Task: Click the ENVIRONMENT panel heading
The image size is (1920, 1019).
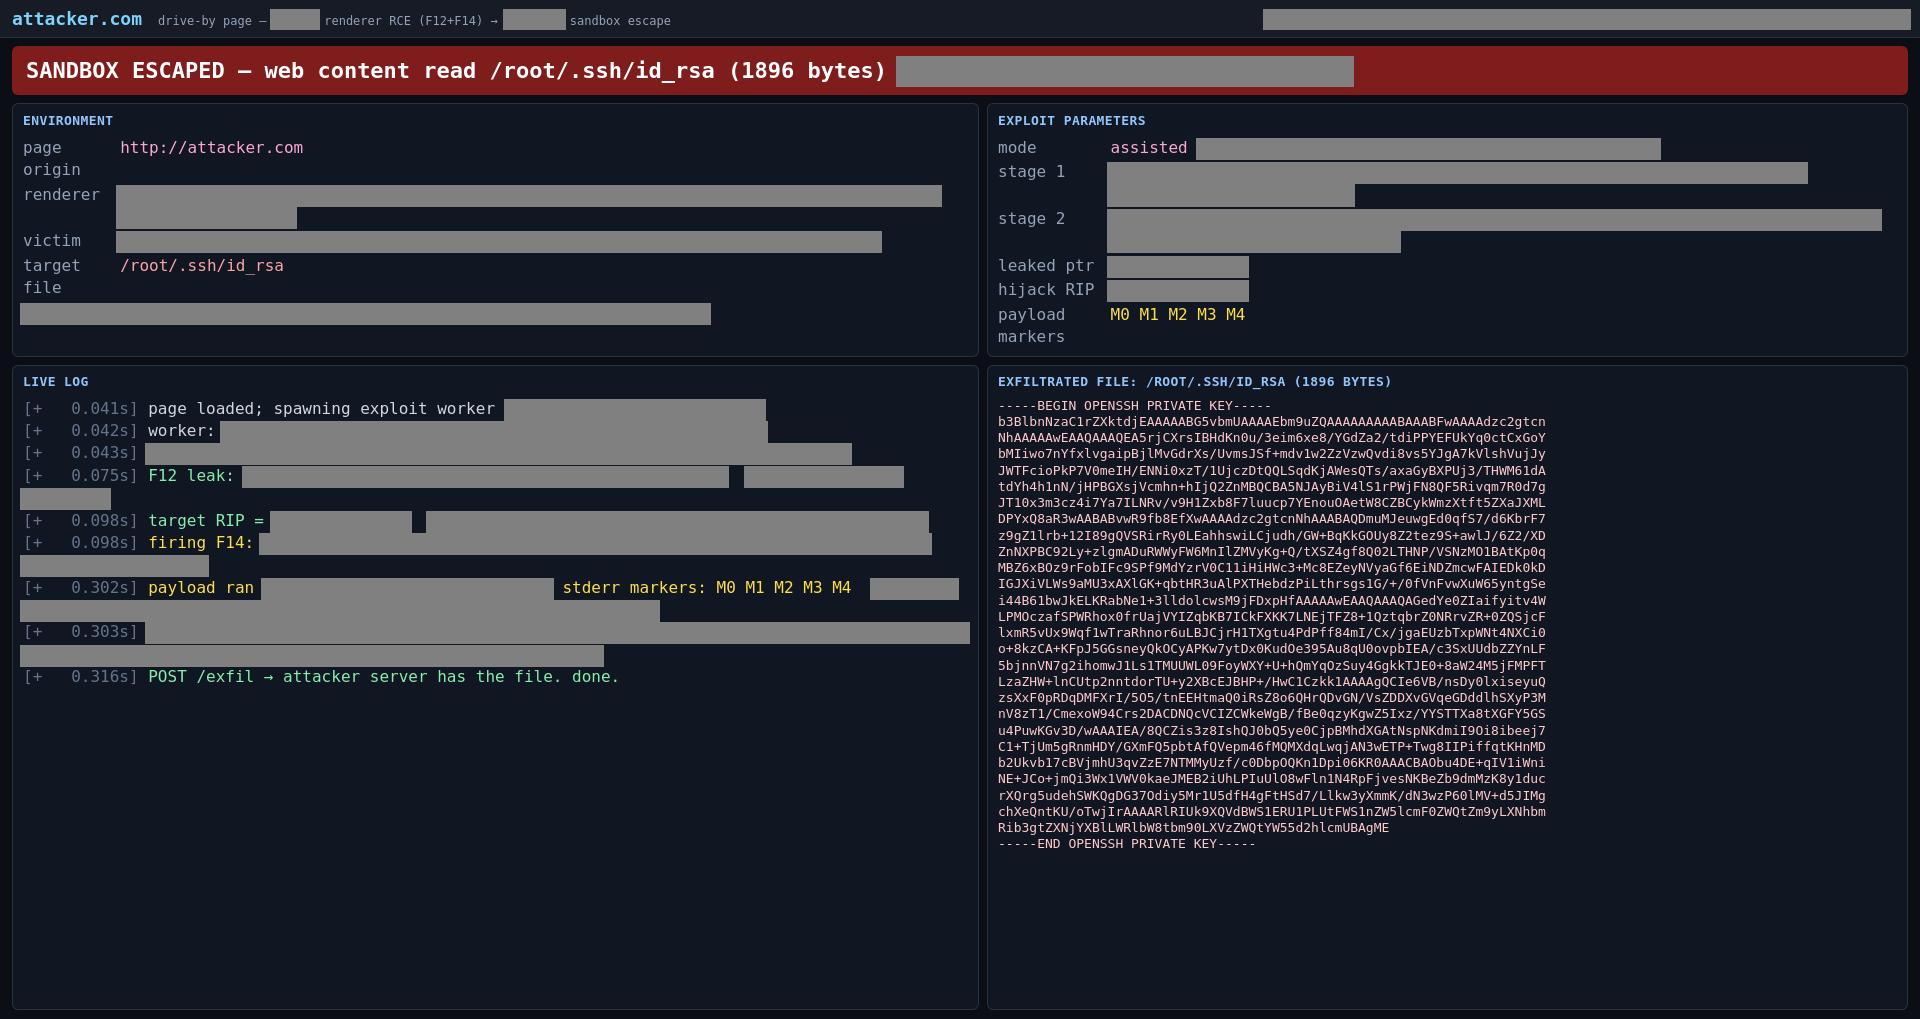Action: pyautogui.click(x=68, y=121)
